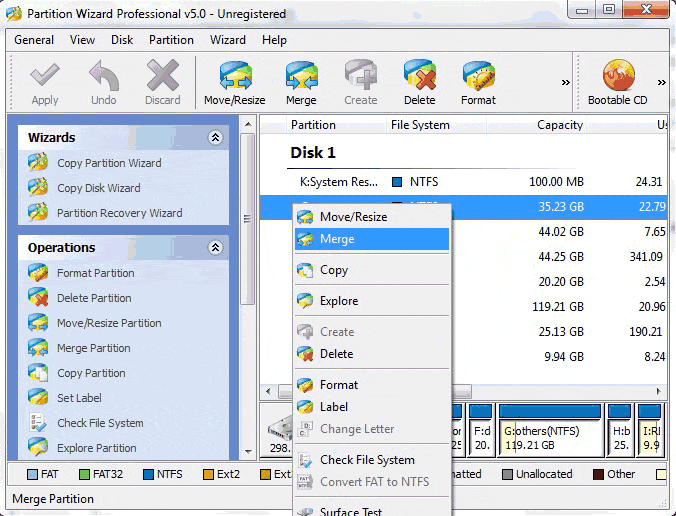Click the Format toolbar icon
Screen dimensions: 676x516
pos(478,84)
